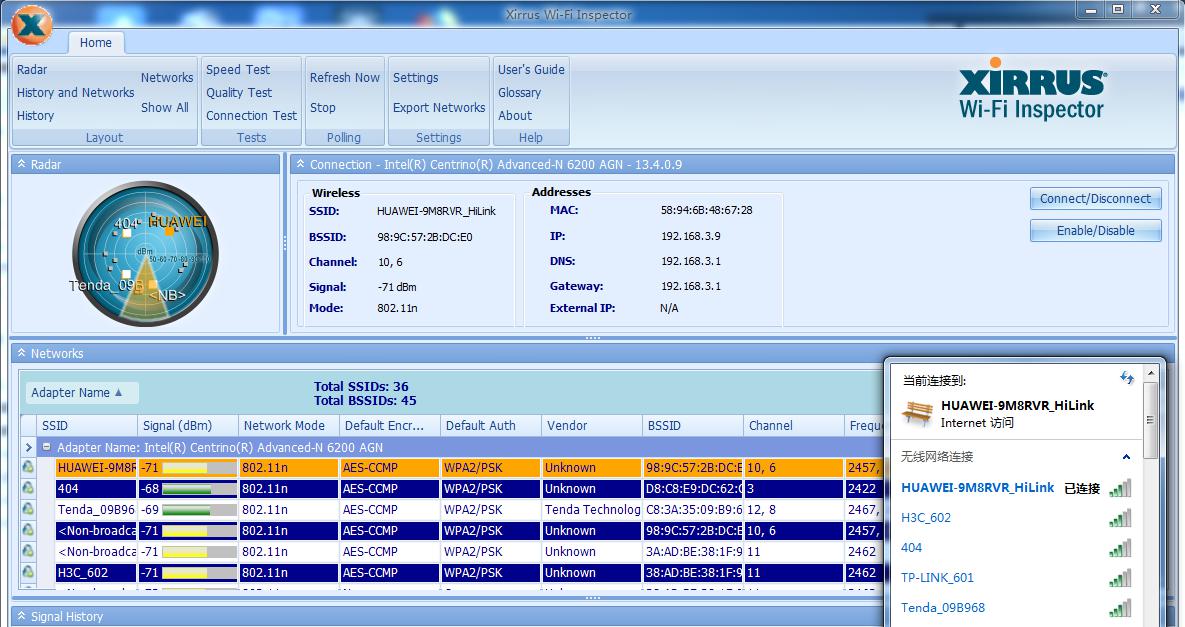
Task: Collapse the Networks panel
Action: pyautogui.click(x=21, y=353)
